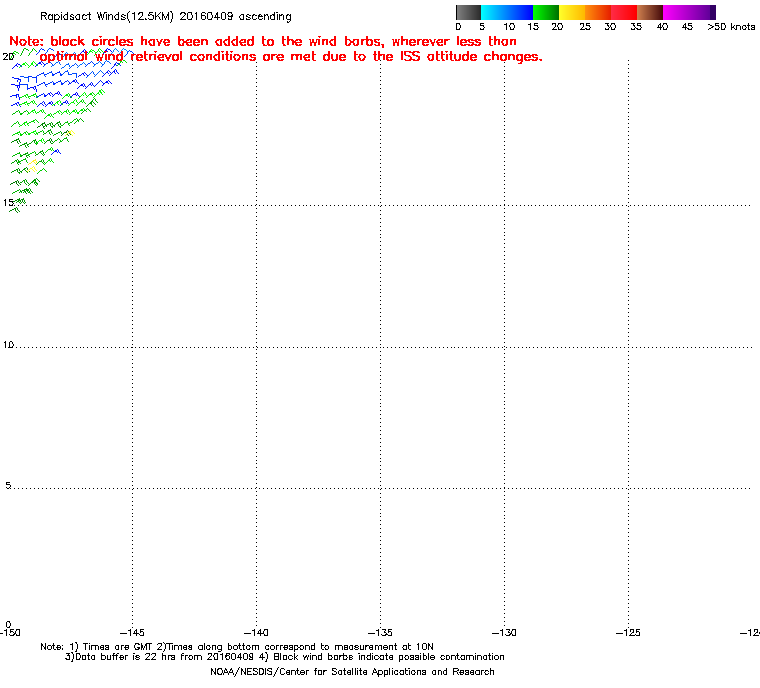Image resolution: width=760 pixels, height=688 pixels.
Task: Click the red note about black circles
Action: [276, 49]
